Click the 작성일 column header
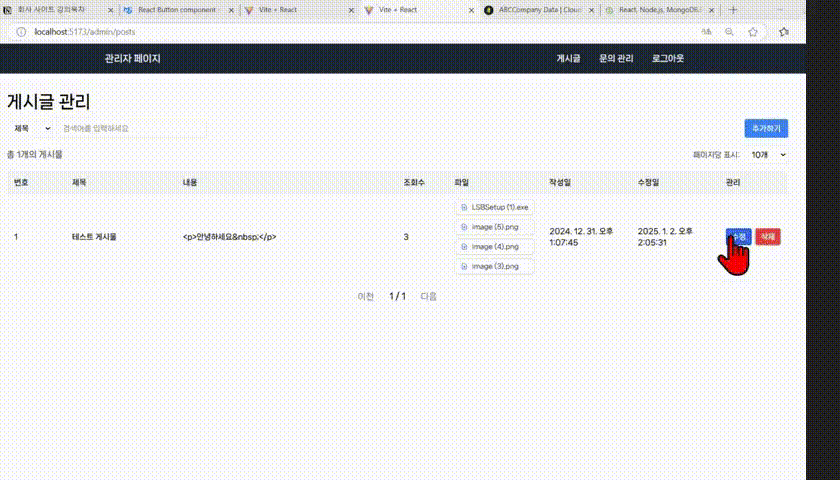The image size is (840, 480). (560, 183)
